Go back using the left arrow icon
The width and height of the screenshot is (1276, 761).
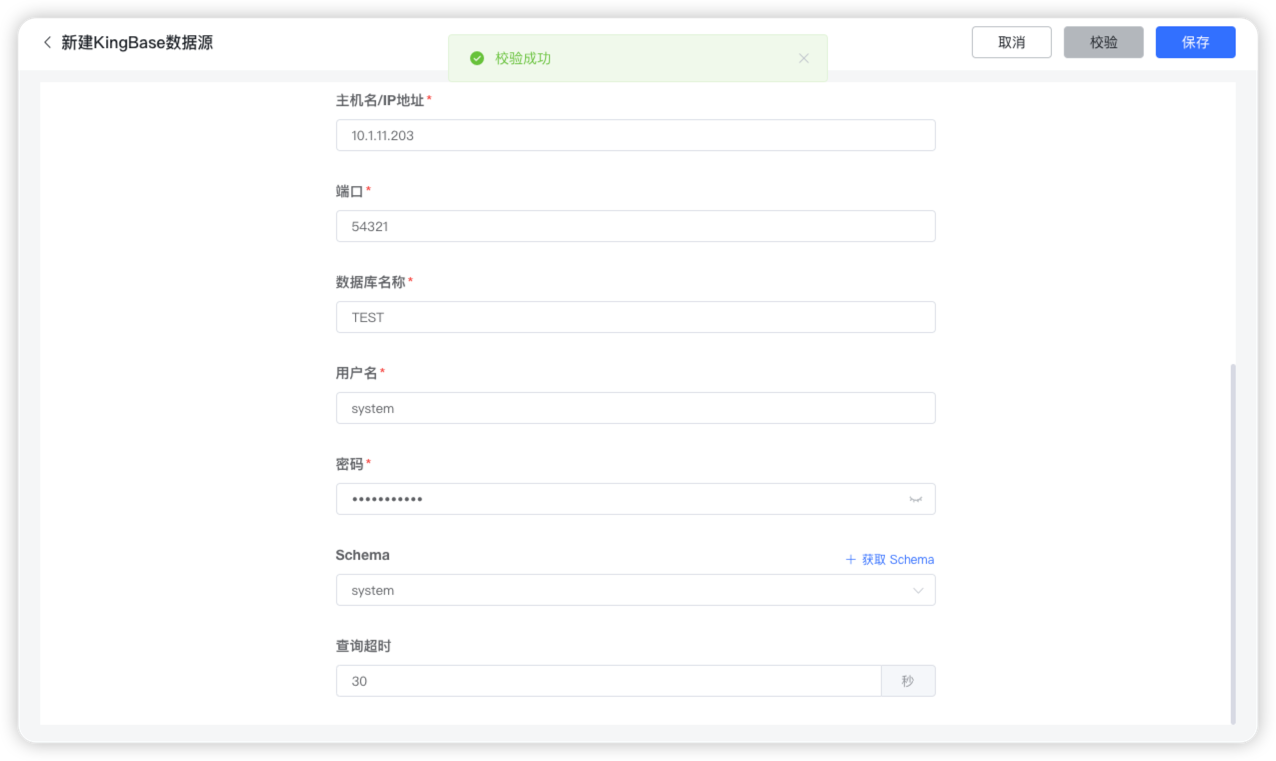(47, 43)
